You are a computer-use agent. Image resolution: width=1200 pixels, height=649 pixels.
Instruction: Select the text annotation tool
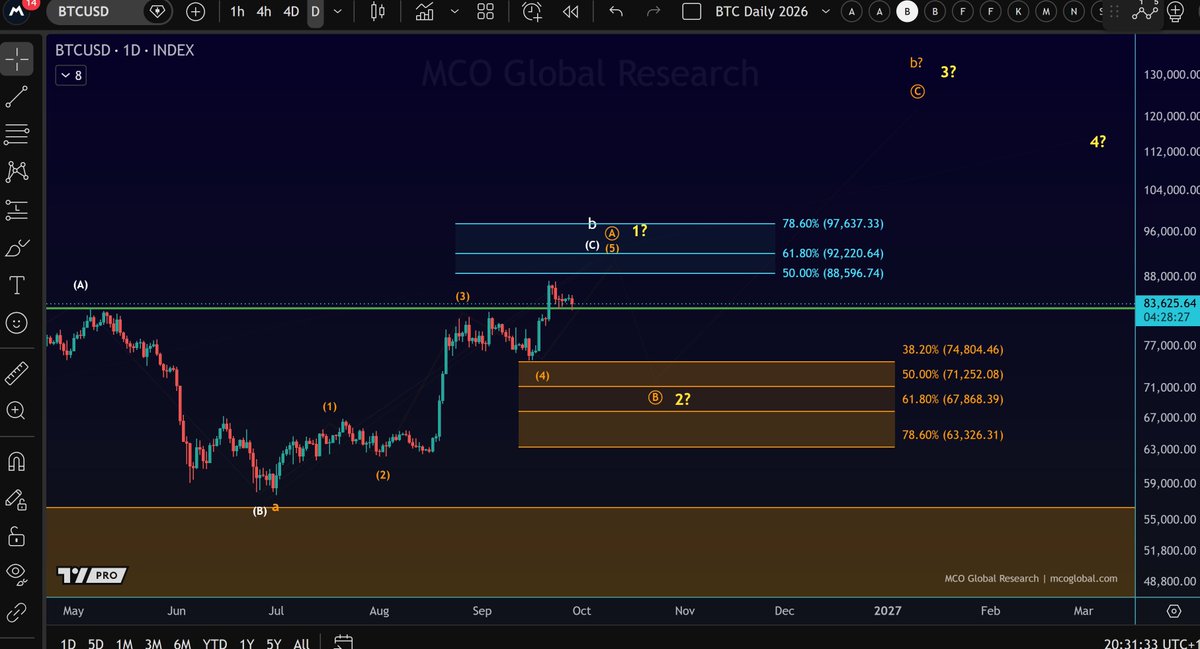pyautogui.click(x=17, y=286)
